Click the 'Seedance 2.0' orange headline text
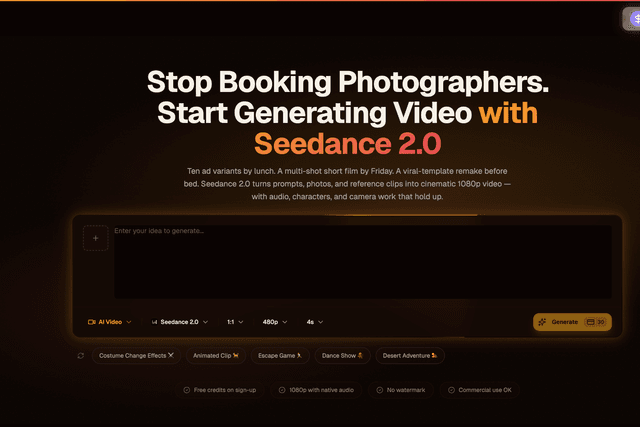Viewport: 640px width, 427px height. click(348, 144)
